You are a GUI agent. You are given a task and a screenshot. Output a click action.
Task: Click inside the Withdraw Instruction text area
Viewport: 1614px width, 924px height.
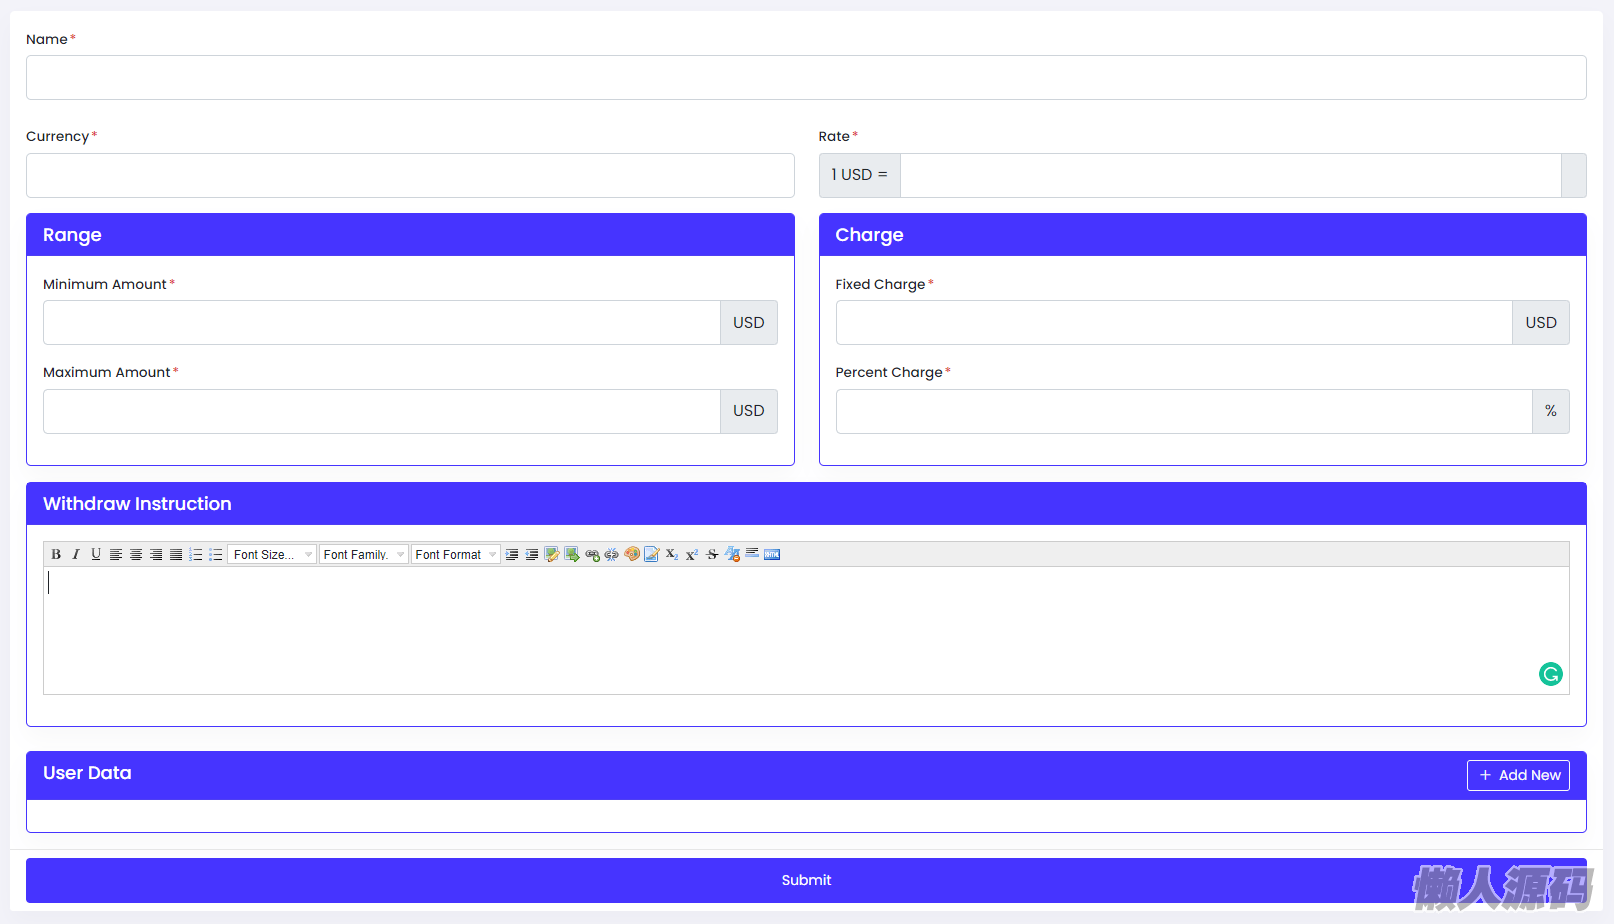(806, 630)
